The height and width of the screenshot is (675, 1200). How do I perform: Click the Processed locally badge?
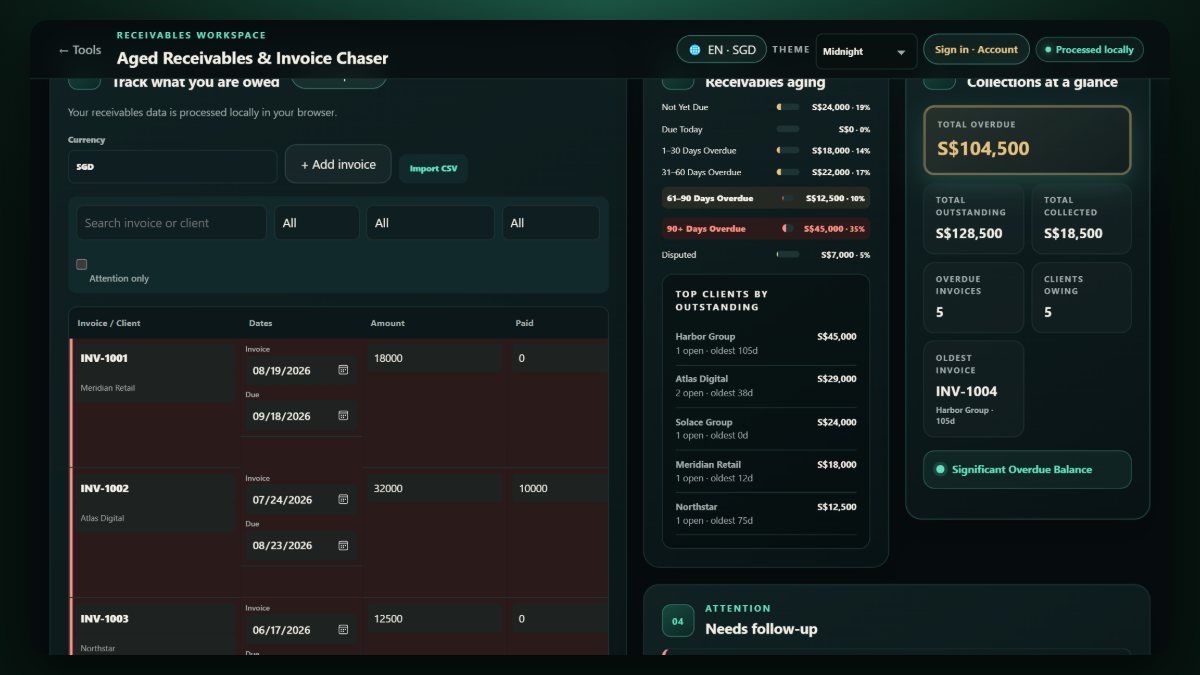[1089, 50]
